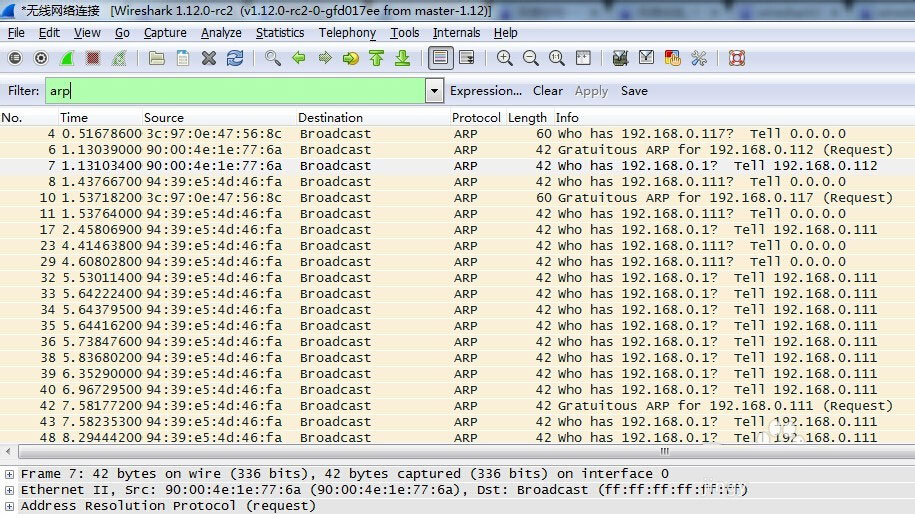
Task: Go back in packet history arrow
Action: (299, 58)
